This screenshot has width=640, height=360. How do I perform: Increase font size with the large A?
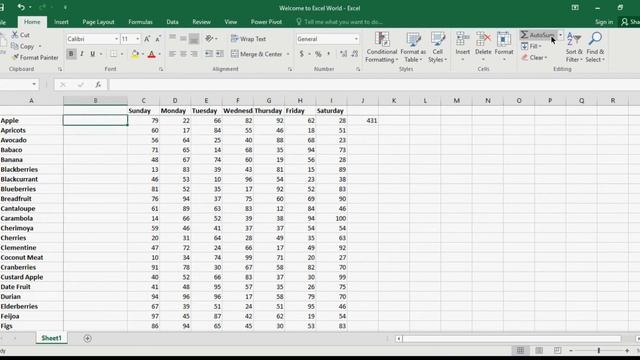point(147,39)
